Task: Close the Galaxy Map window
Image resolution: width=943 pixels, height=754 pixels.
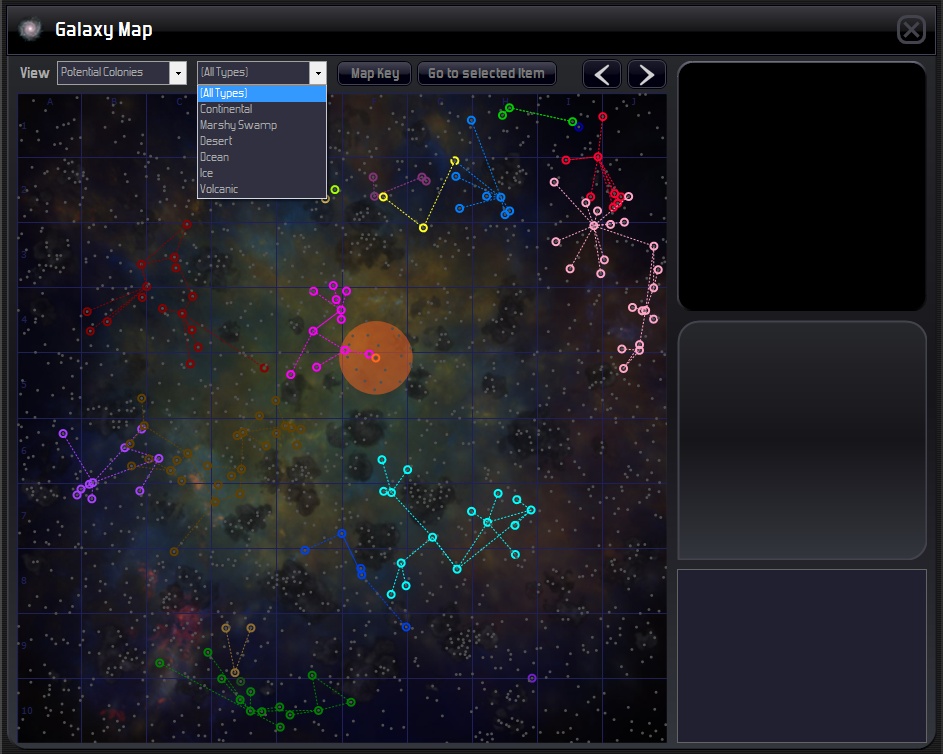Action: [911, 29]
